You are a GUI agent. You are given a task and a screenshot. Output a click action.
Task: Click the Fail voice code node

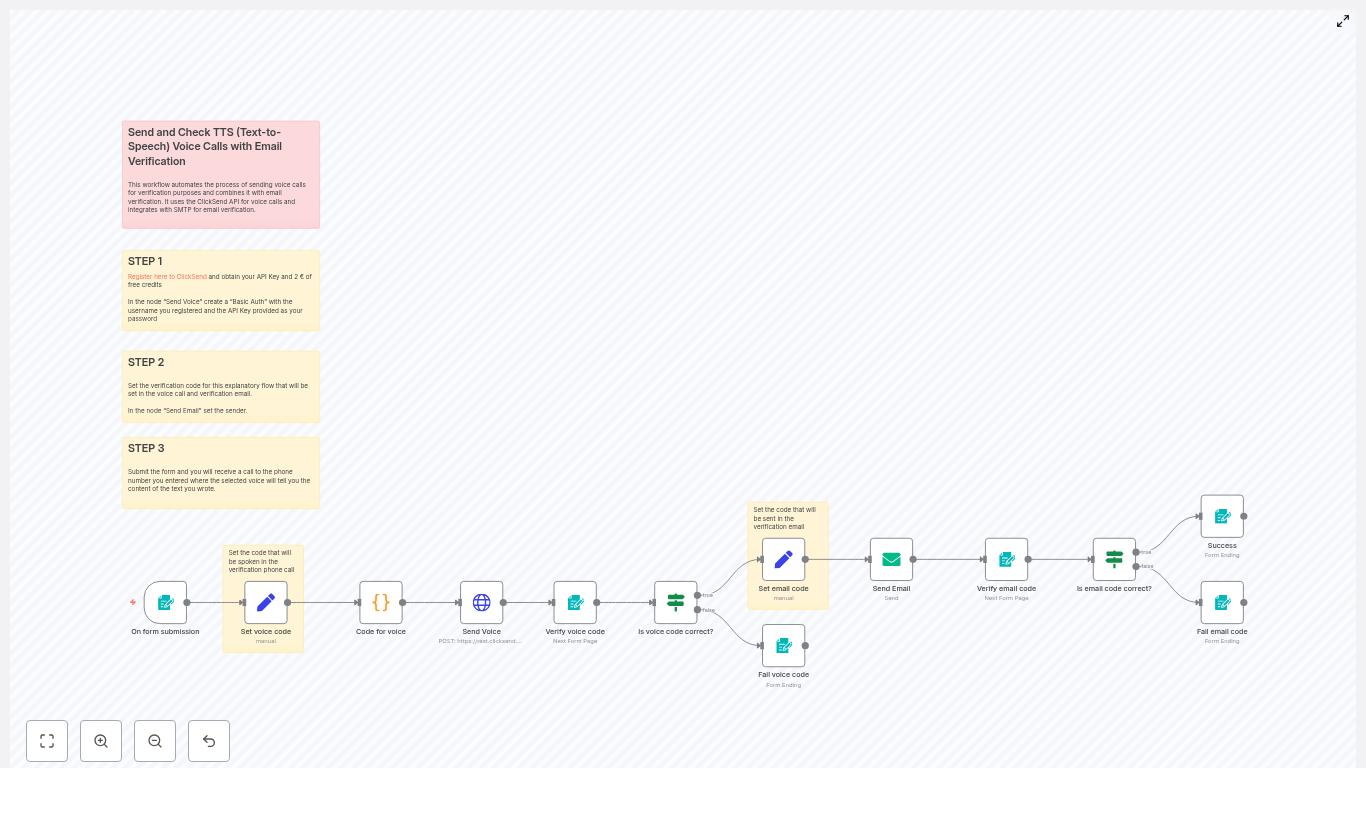pyautogui.click(x=783, y=645)
